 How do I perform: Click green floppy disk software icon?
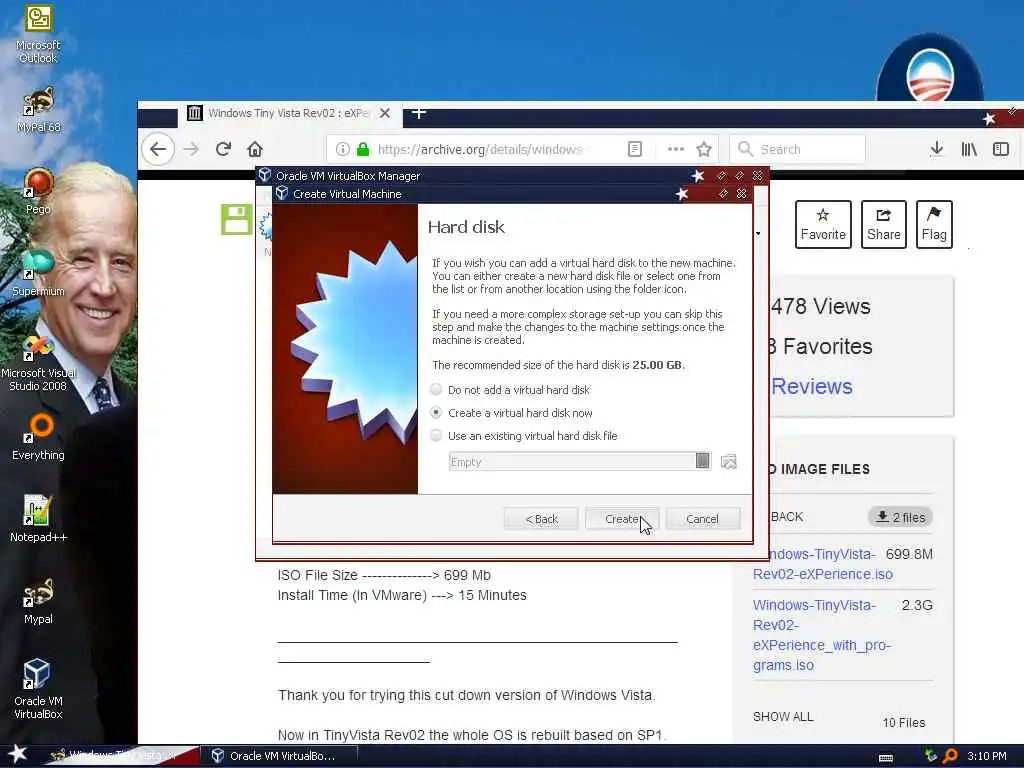pos(236,219)
